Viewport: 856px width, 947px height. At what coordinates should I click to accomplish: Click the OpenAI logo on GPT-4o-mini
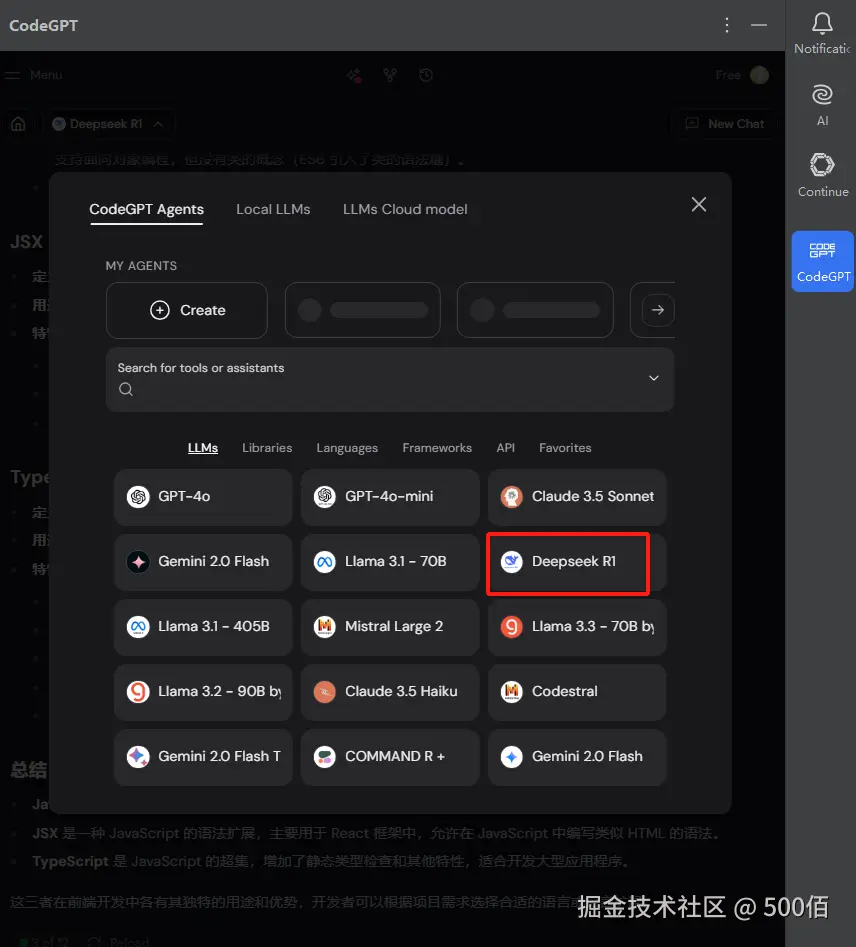[x=325, y=497]
